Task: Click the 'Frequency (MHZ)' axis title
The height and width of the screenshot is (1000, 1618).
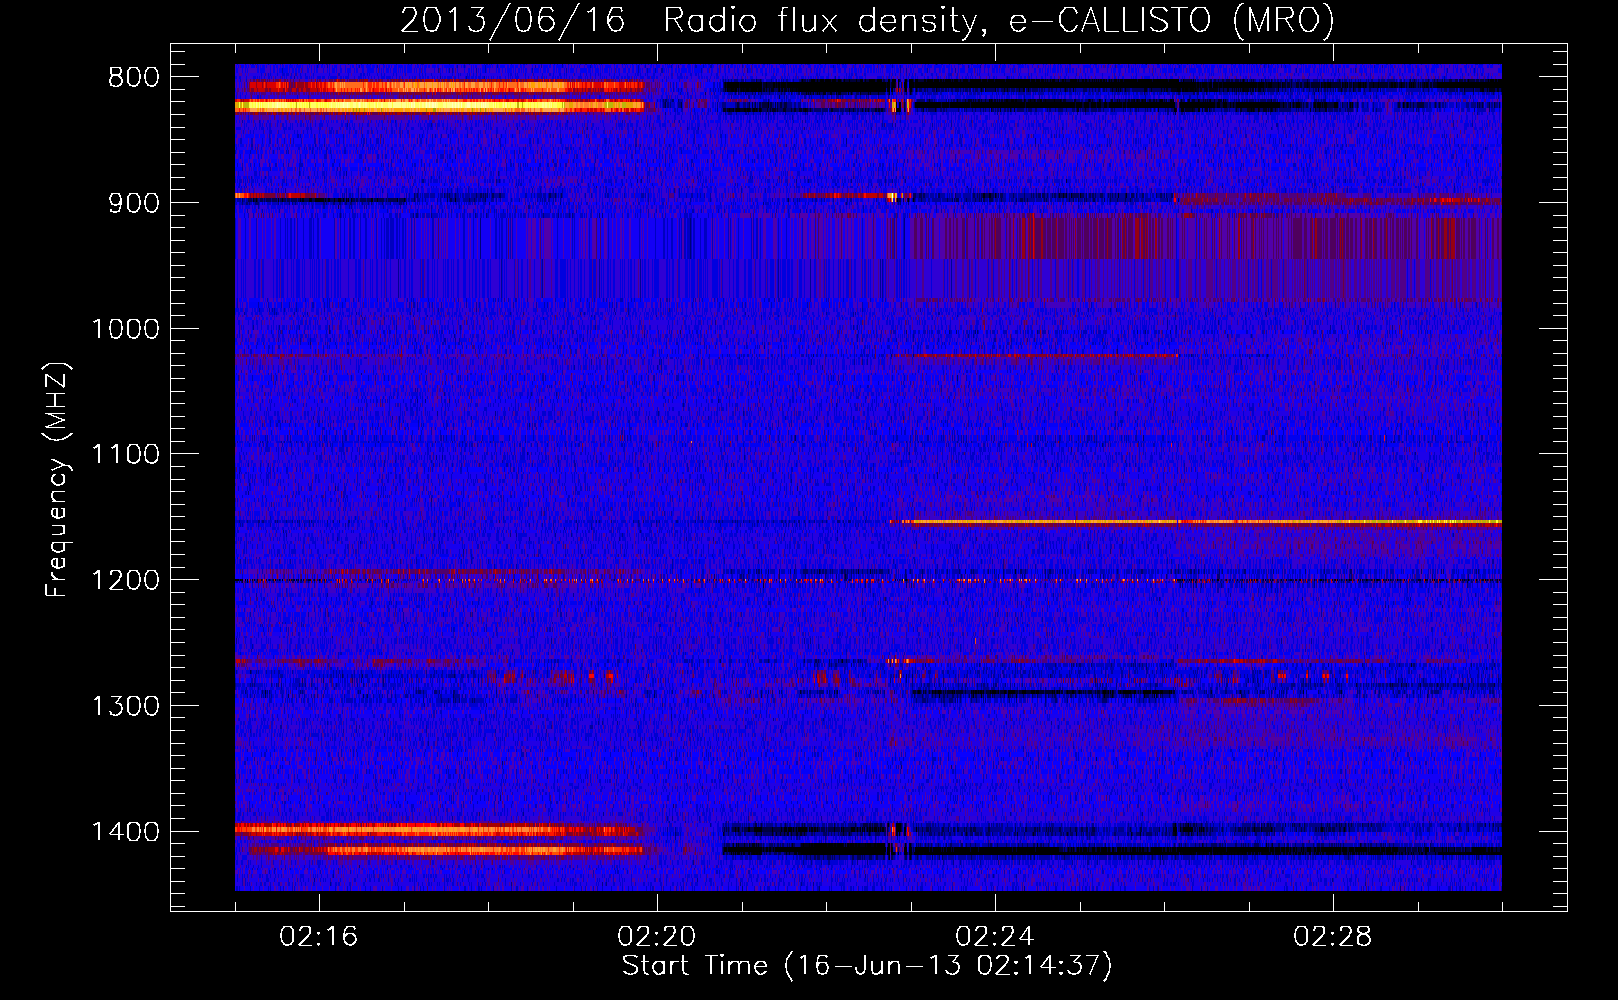Action: coord(58,480)
